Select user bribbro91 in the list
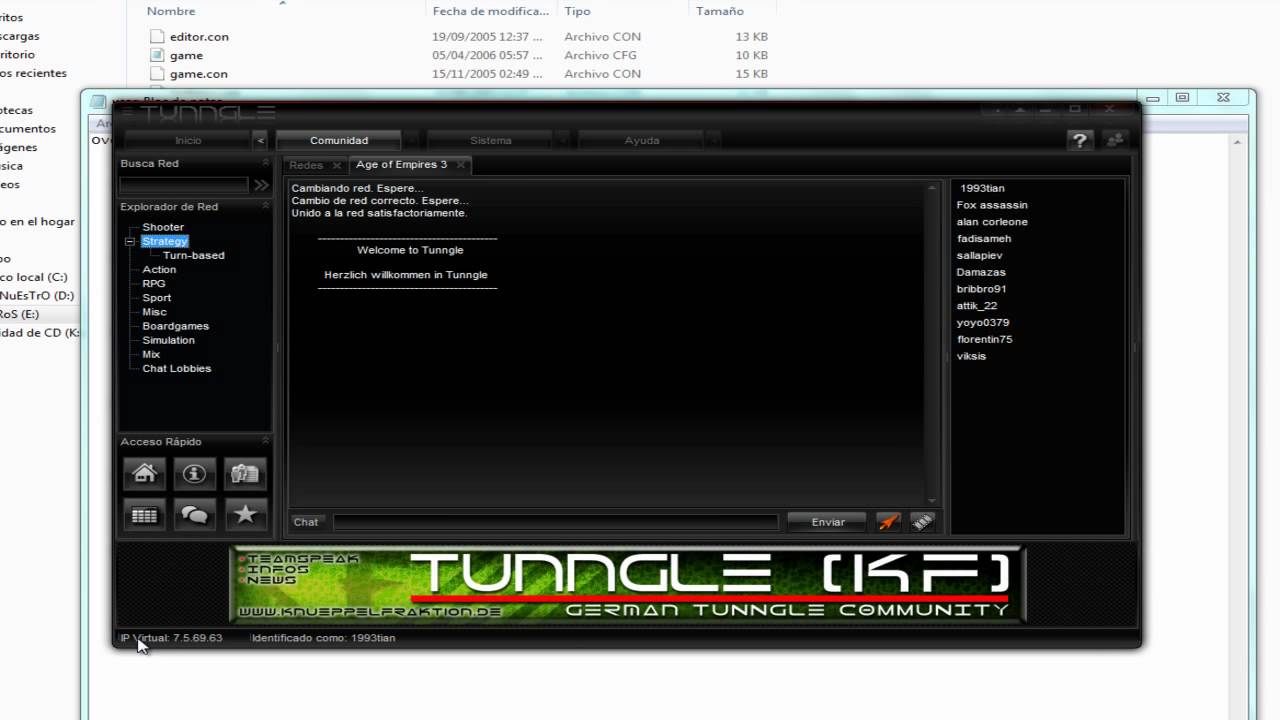The image size is (1280, 720). (982, 289)
